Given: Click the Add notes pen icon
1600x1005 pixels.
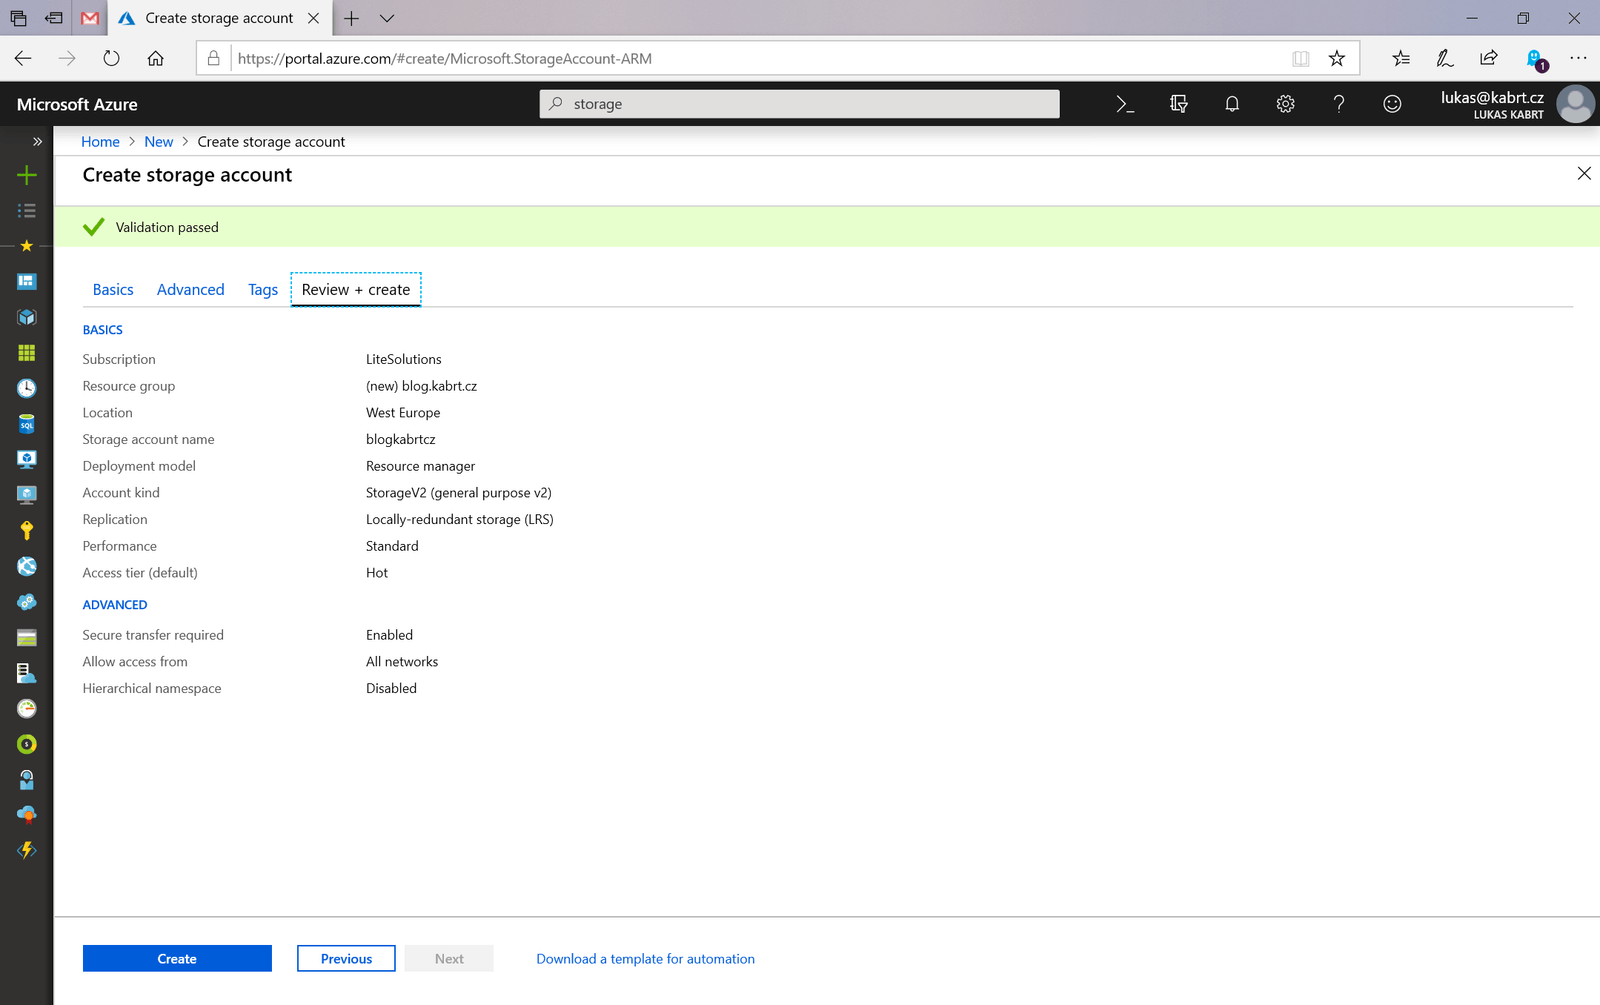Looking at the screenshot, I should (x=1445, y=58).
